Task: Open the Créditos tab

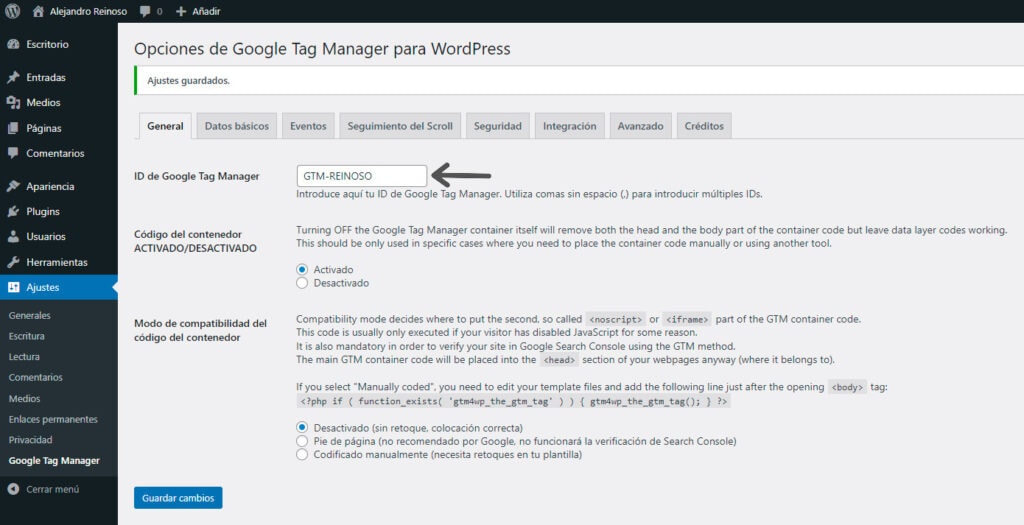Action: (704, 126)
